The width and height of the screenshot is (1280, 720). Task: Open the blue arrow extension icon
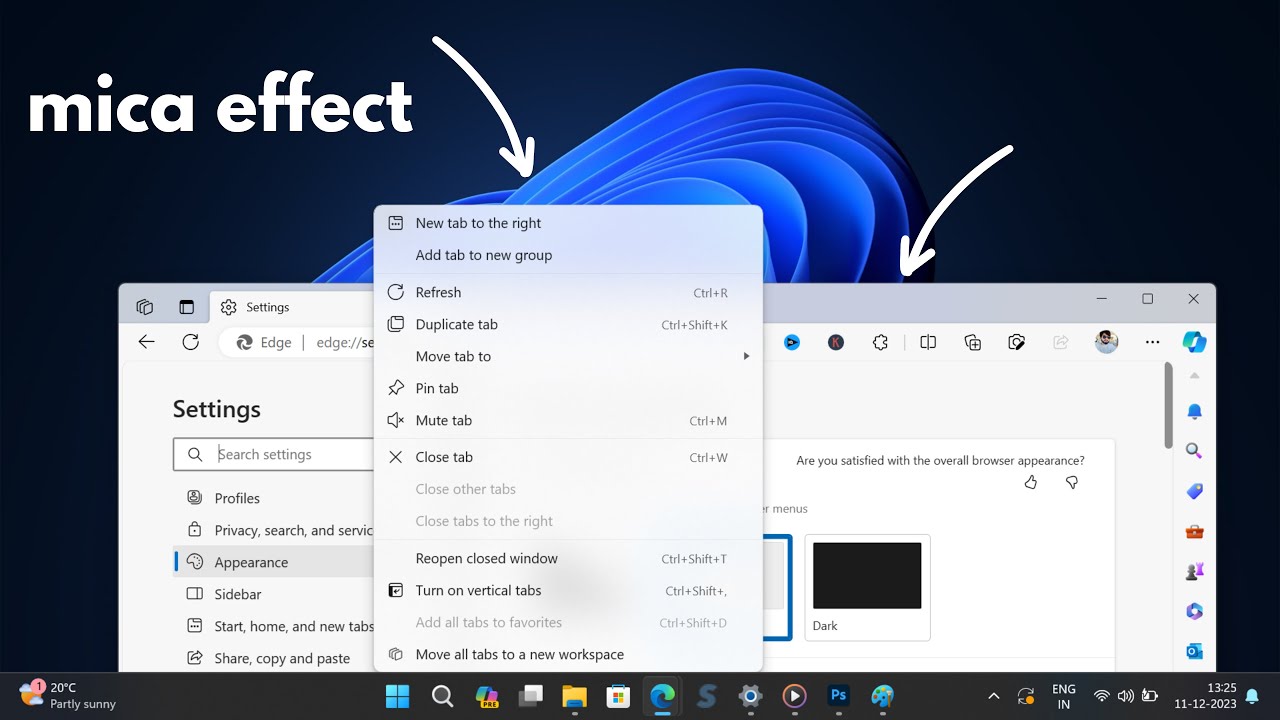coord(792,342)
